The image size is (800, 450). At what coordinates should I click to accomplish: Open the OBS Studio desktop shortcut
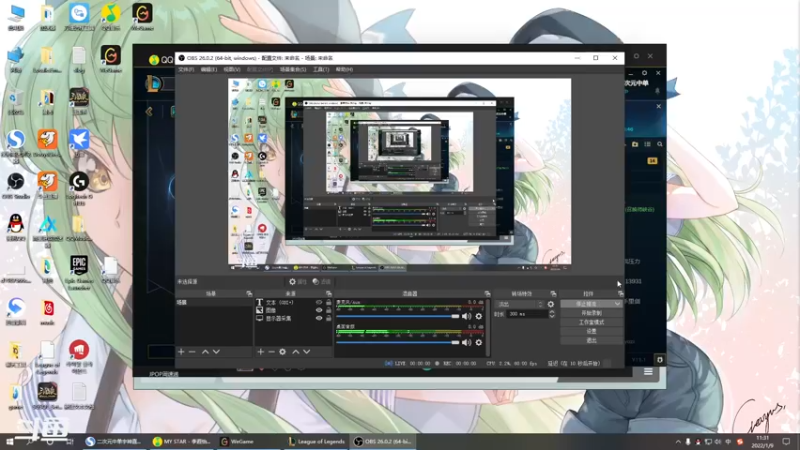[16, 186]
